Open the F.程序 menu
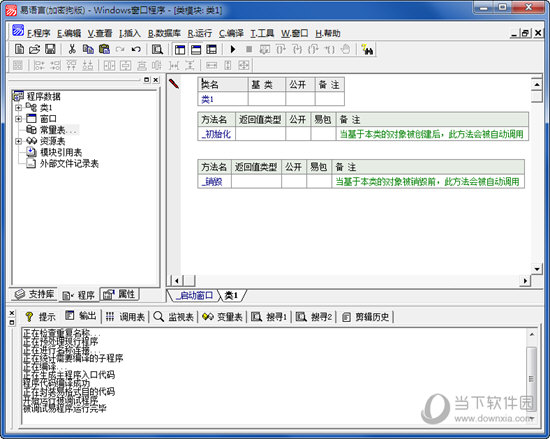The width and height of the screenshot is (550, 439). pos(39,33)
